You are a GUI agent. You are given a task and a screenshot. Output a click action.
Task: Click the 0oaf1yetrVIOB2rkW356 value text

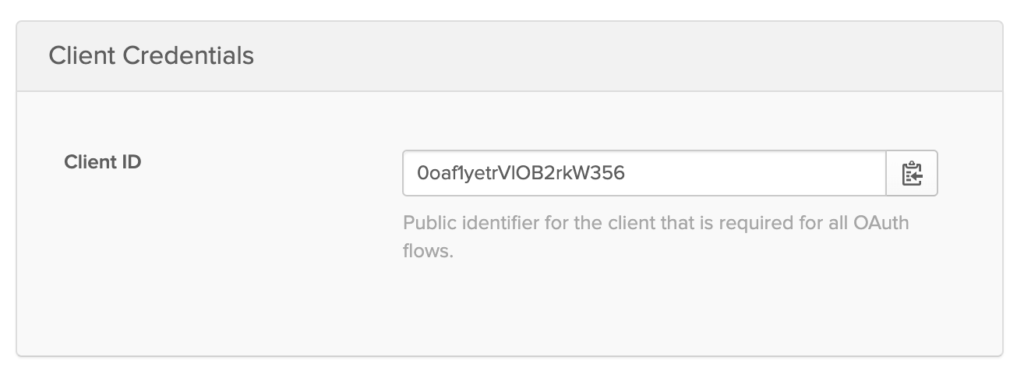coord(521,173)
